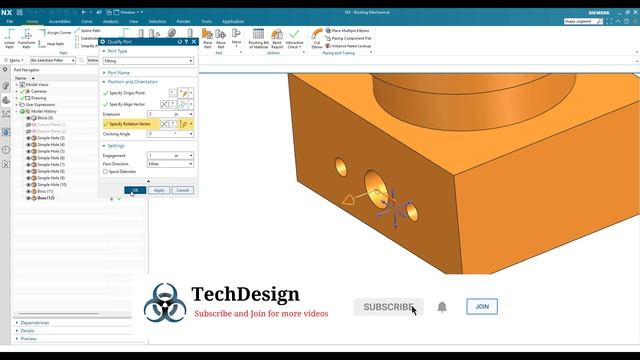The height and width of the screenshot is (360, 640).
Task: Click the SUBSCRIBE button
Action: (388, 307)
